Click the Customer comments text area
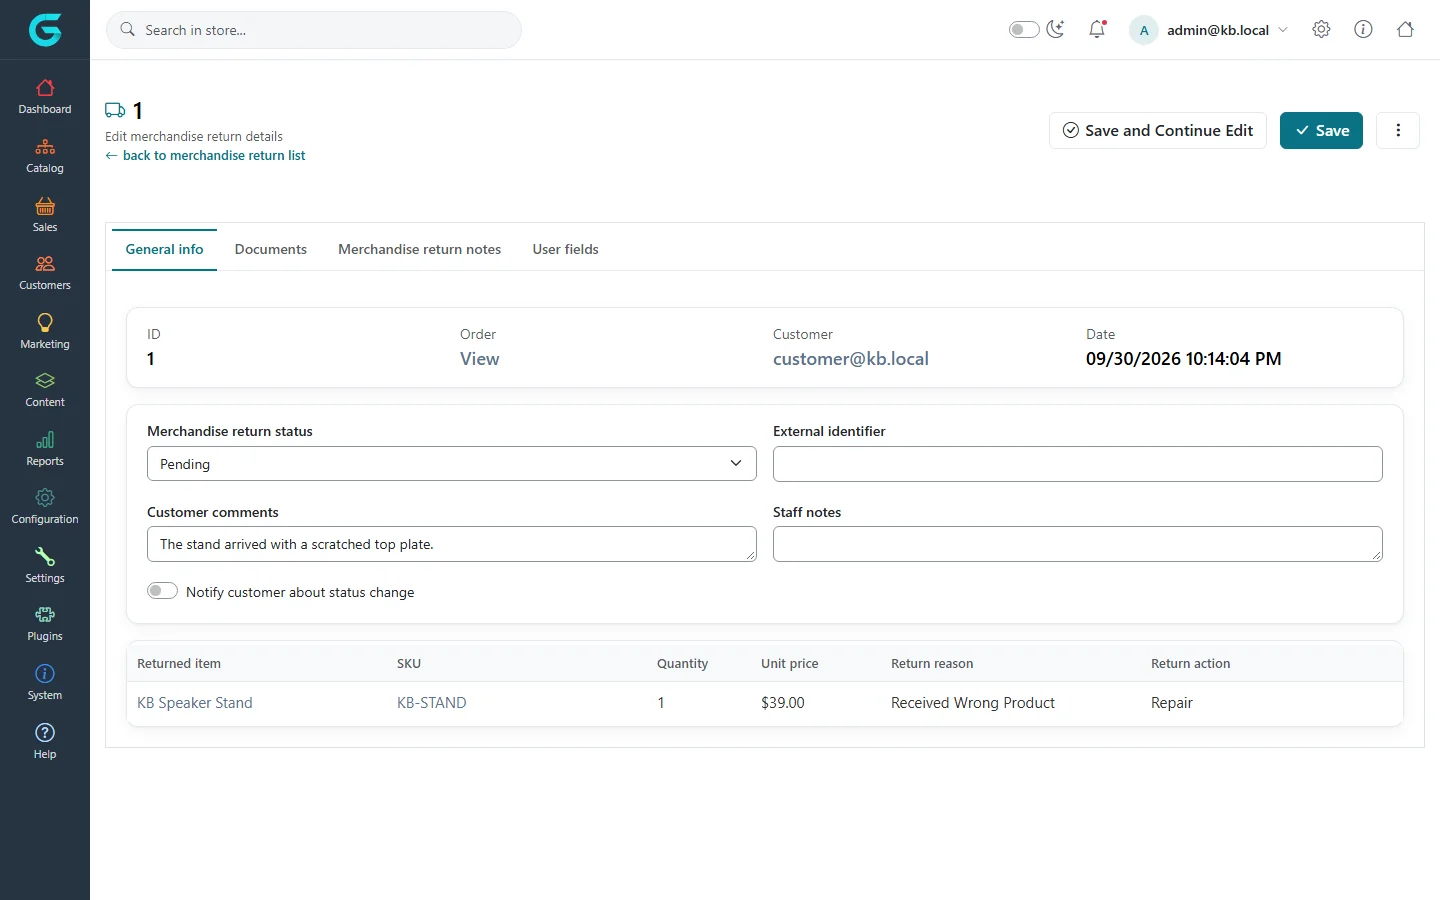This screenshot has width=1440, height=900. [452, 544]
